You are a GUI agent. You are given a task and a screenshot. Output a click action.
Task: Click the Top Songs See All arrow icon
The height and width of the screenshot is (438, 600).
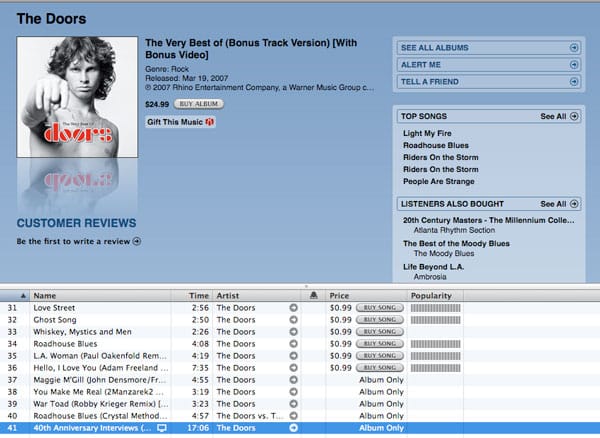pos(574,116)
